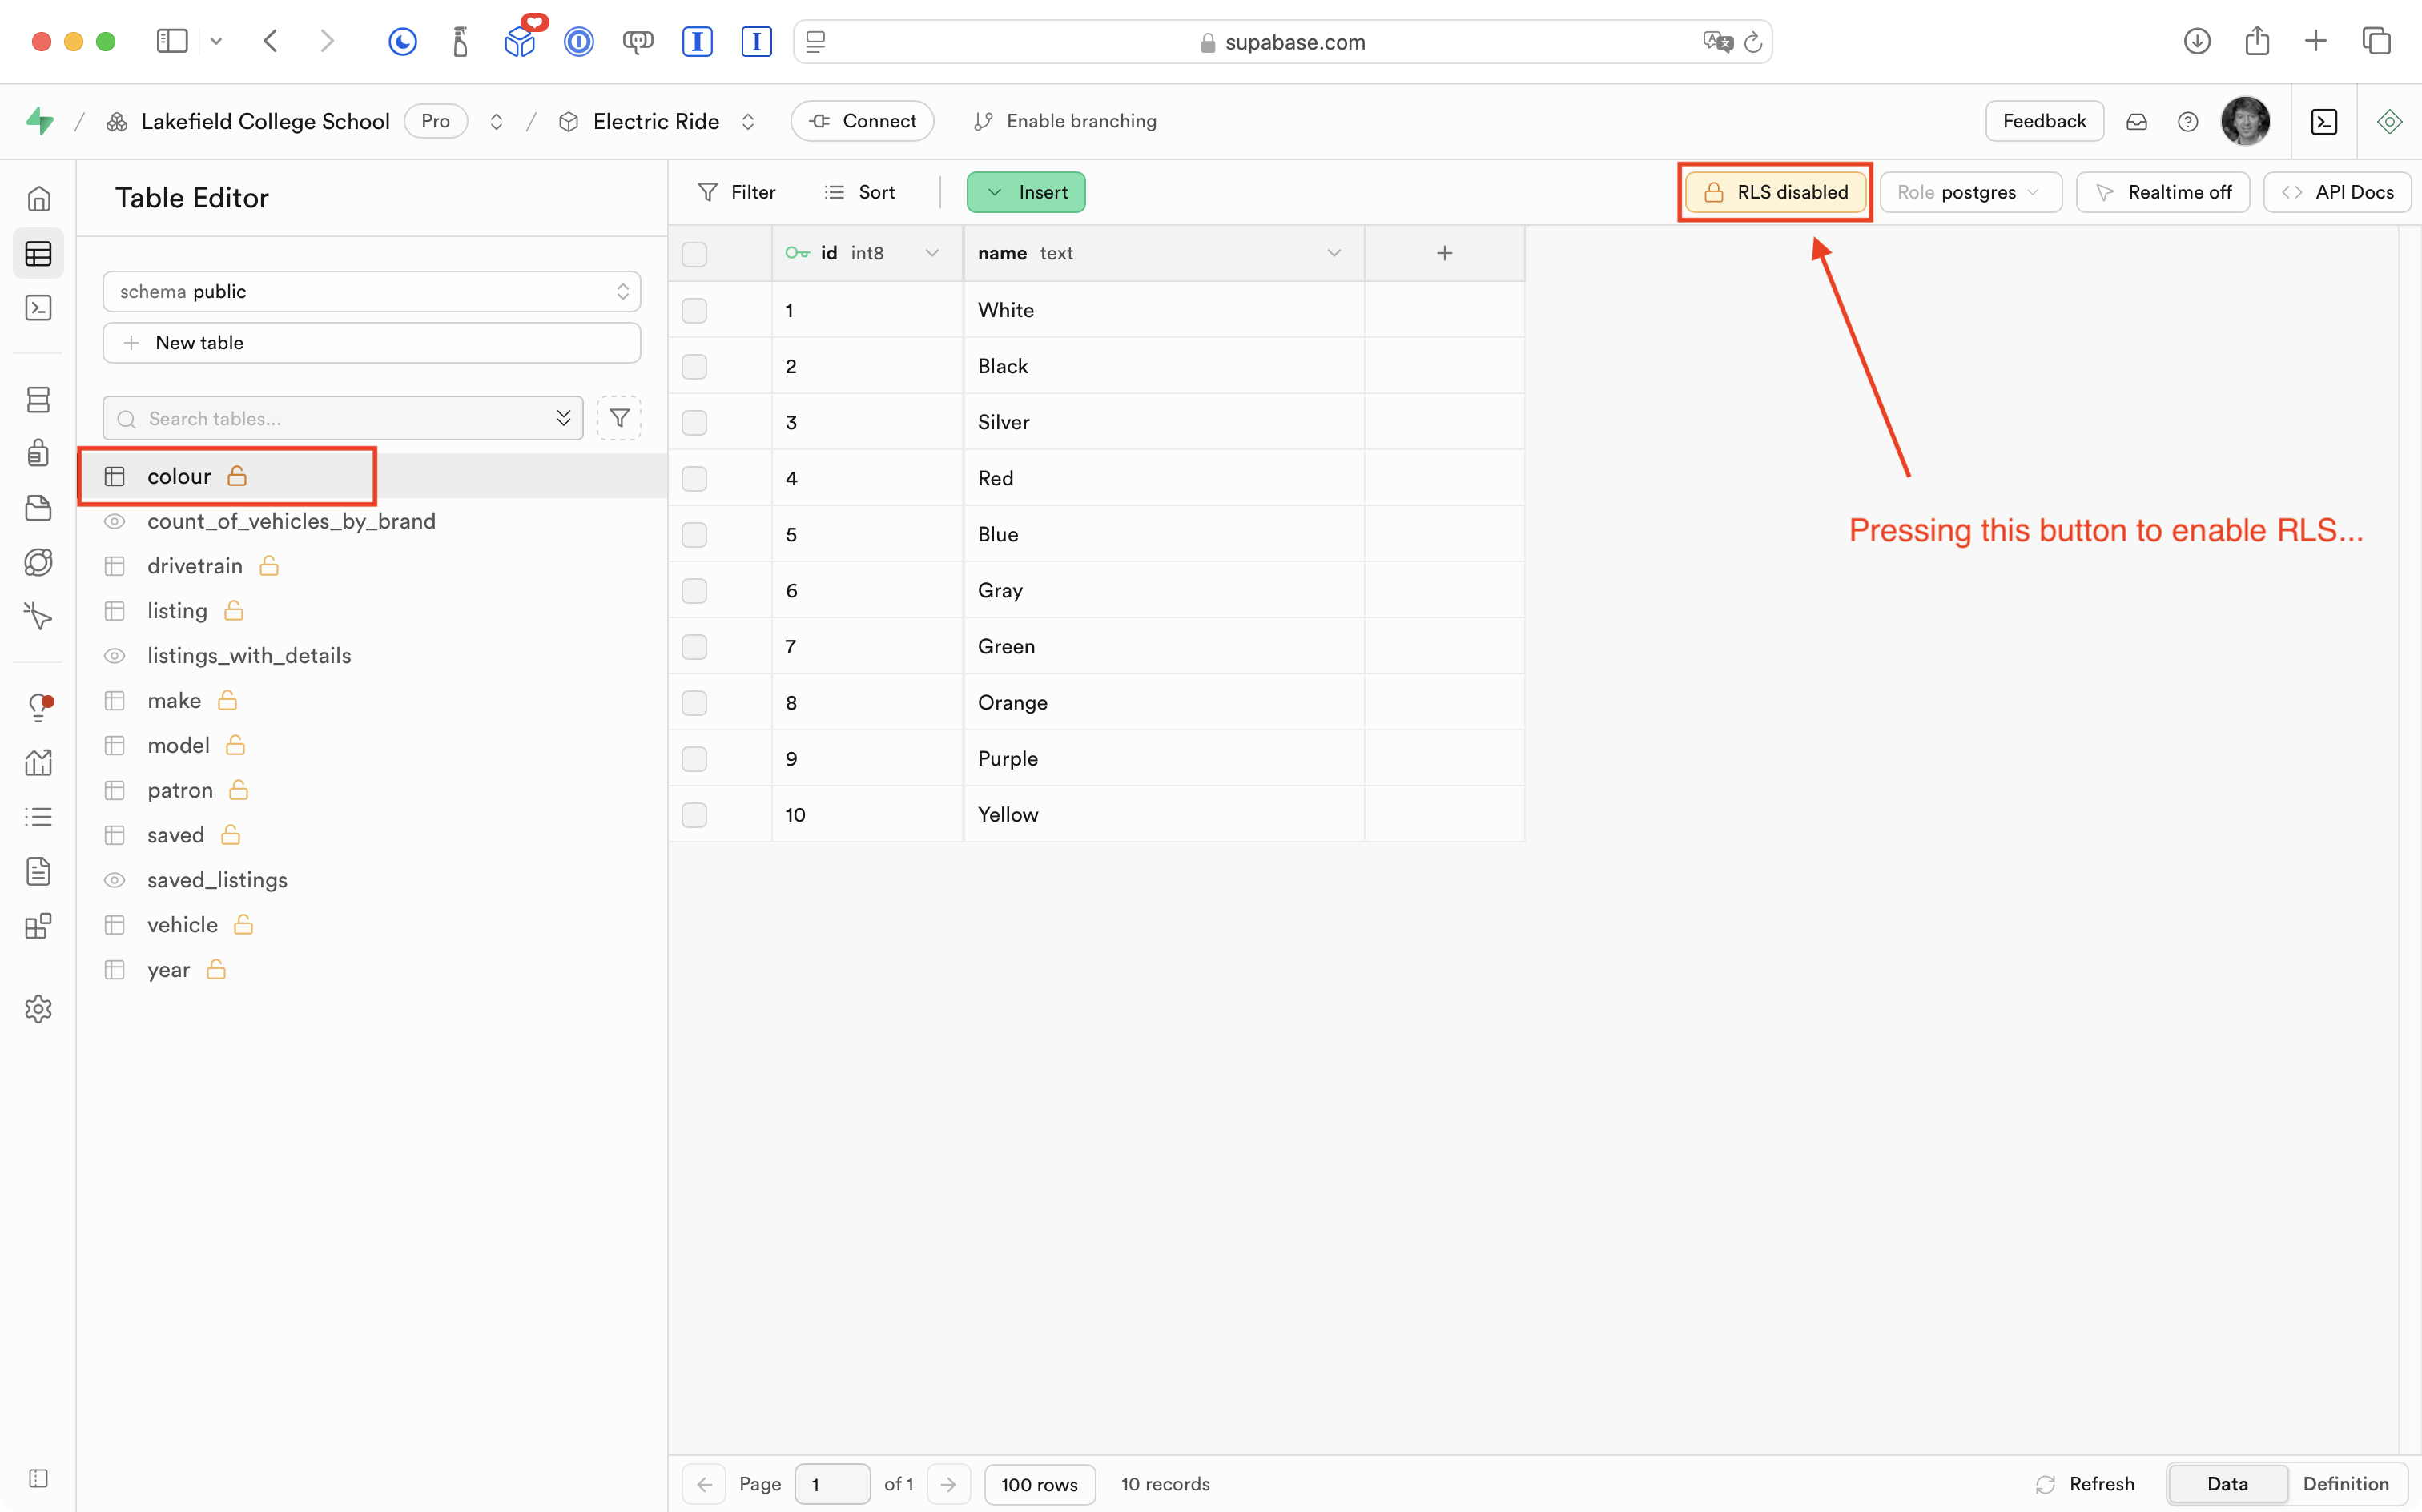This screenshot has height=1512, width=2422.
Task: Check the checkbox for the Yellow row
Action: coord(694,815)
